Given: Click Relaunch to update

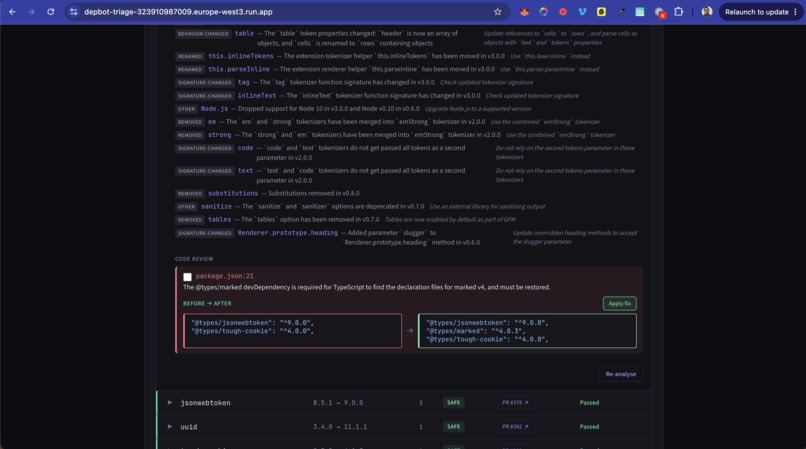Looking at the screenshot, I should [x=756, y=12].
